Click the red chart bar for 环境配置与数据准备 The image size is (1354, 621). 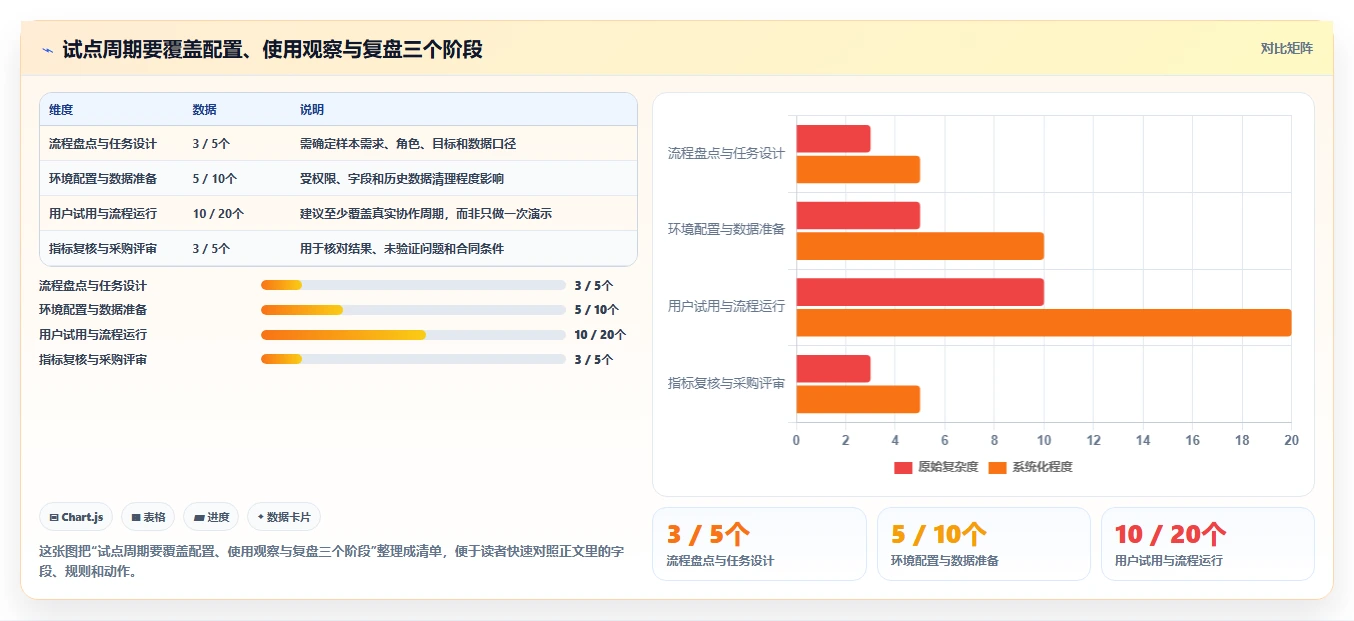click(x=858, y=216)
